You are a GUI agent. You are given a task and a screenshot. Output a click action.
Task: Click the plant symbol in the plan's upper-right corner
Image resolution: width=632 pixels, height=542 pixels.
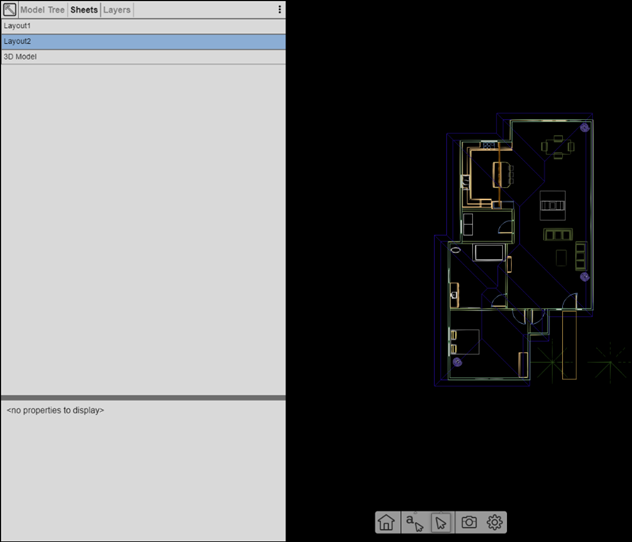click(585, 127)
